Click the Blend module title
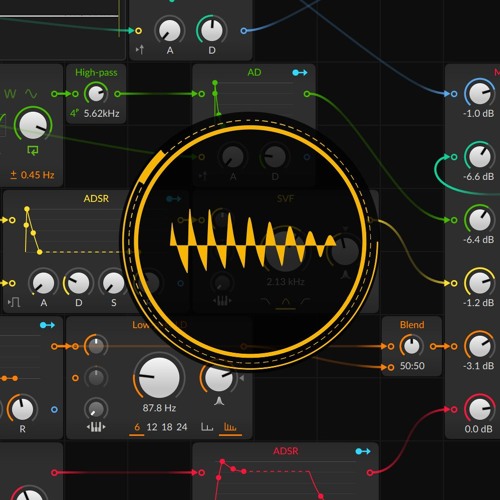Screen dimensions: 500x500 tap(412, 325)
